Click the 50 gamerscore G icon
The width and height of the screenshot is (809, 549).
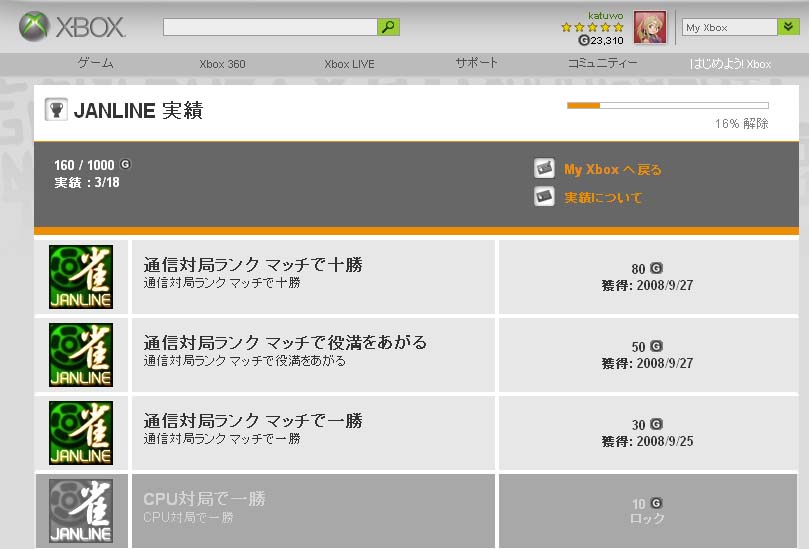pyautogui.click(x=656, y=346)
